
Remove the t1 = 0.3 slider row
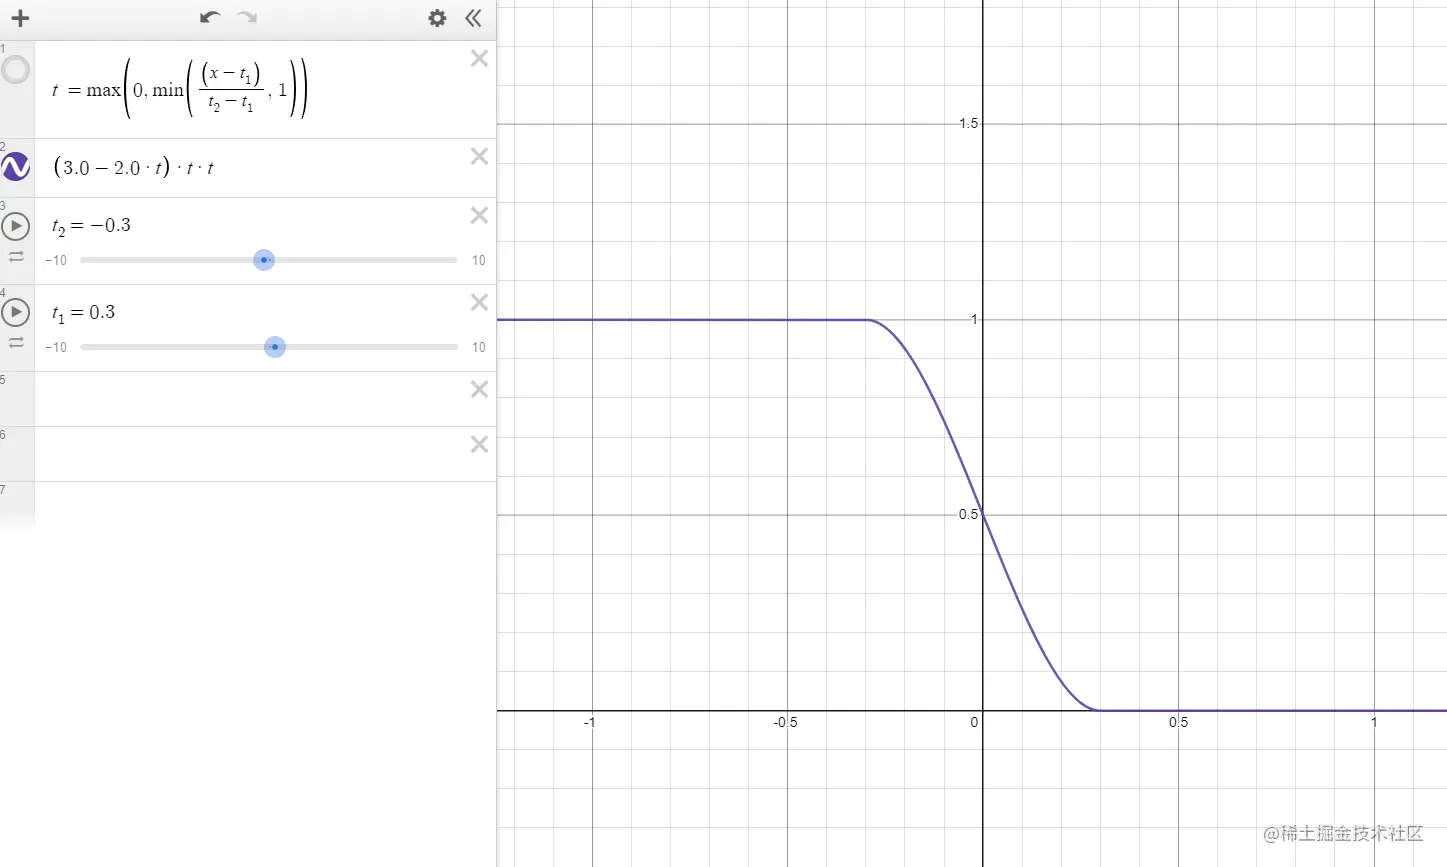tap(479, 302)
